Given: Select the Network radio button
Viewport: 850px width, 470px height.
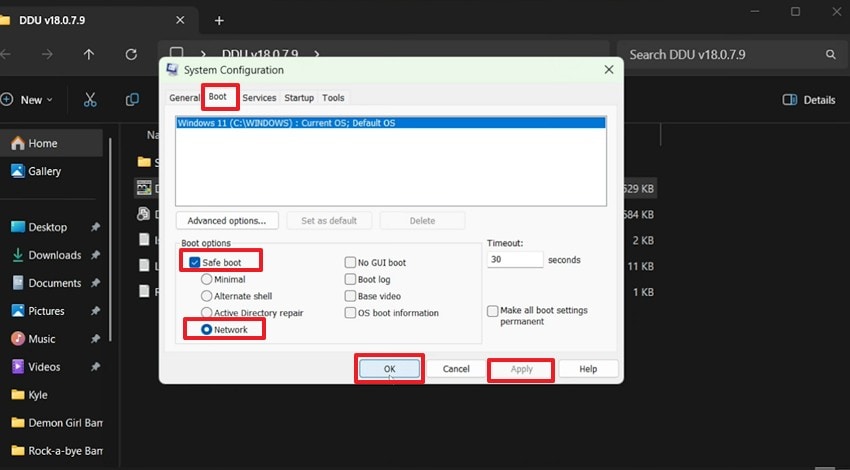Looking at the screenshot, I should point(207,330).
